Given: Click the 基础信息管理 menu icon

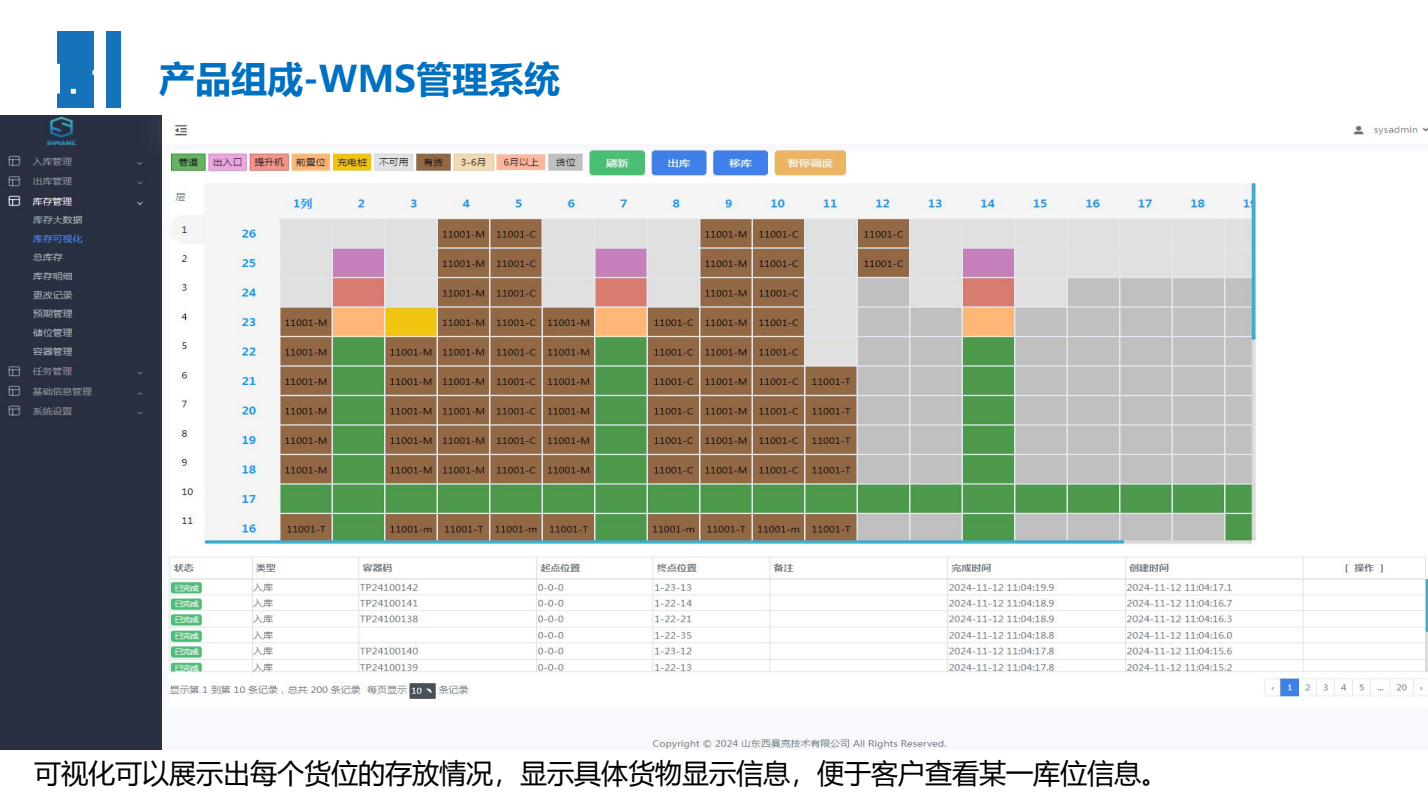Looking at the screenshot, I should coord(14,391).
